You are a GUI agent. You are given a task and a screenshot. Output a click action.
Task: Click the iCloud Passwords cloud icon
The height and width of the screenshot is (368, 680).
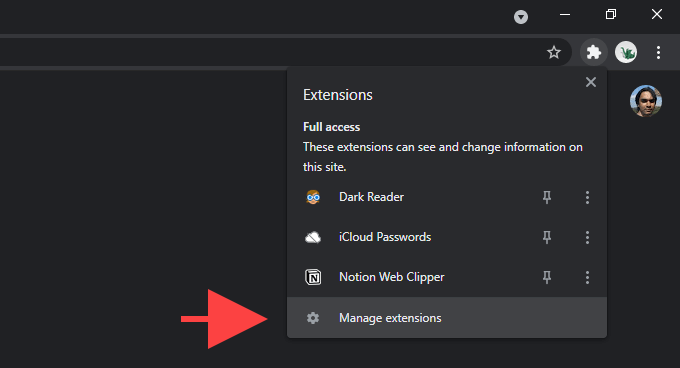tap(313, 237)
